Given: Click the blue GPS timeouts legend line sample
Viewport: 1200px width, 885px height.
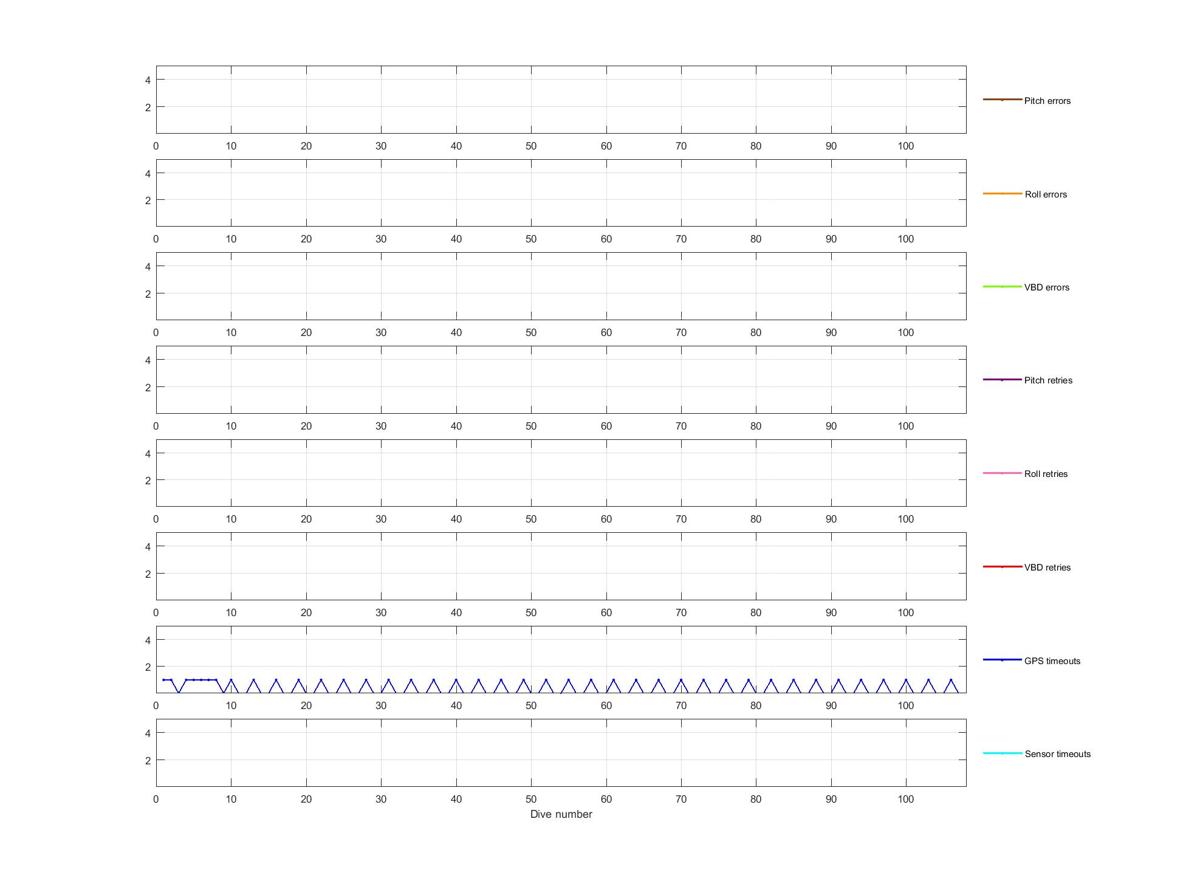Looking at the screenshot, I should pyautogui.click(x=1002, y=660).
